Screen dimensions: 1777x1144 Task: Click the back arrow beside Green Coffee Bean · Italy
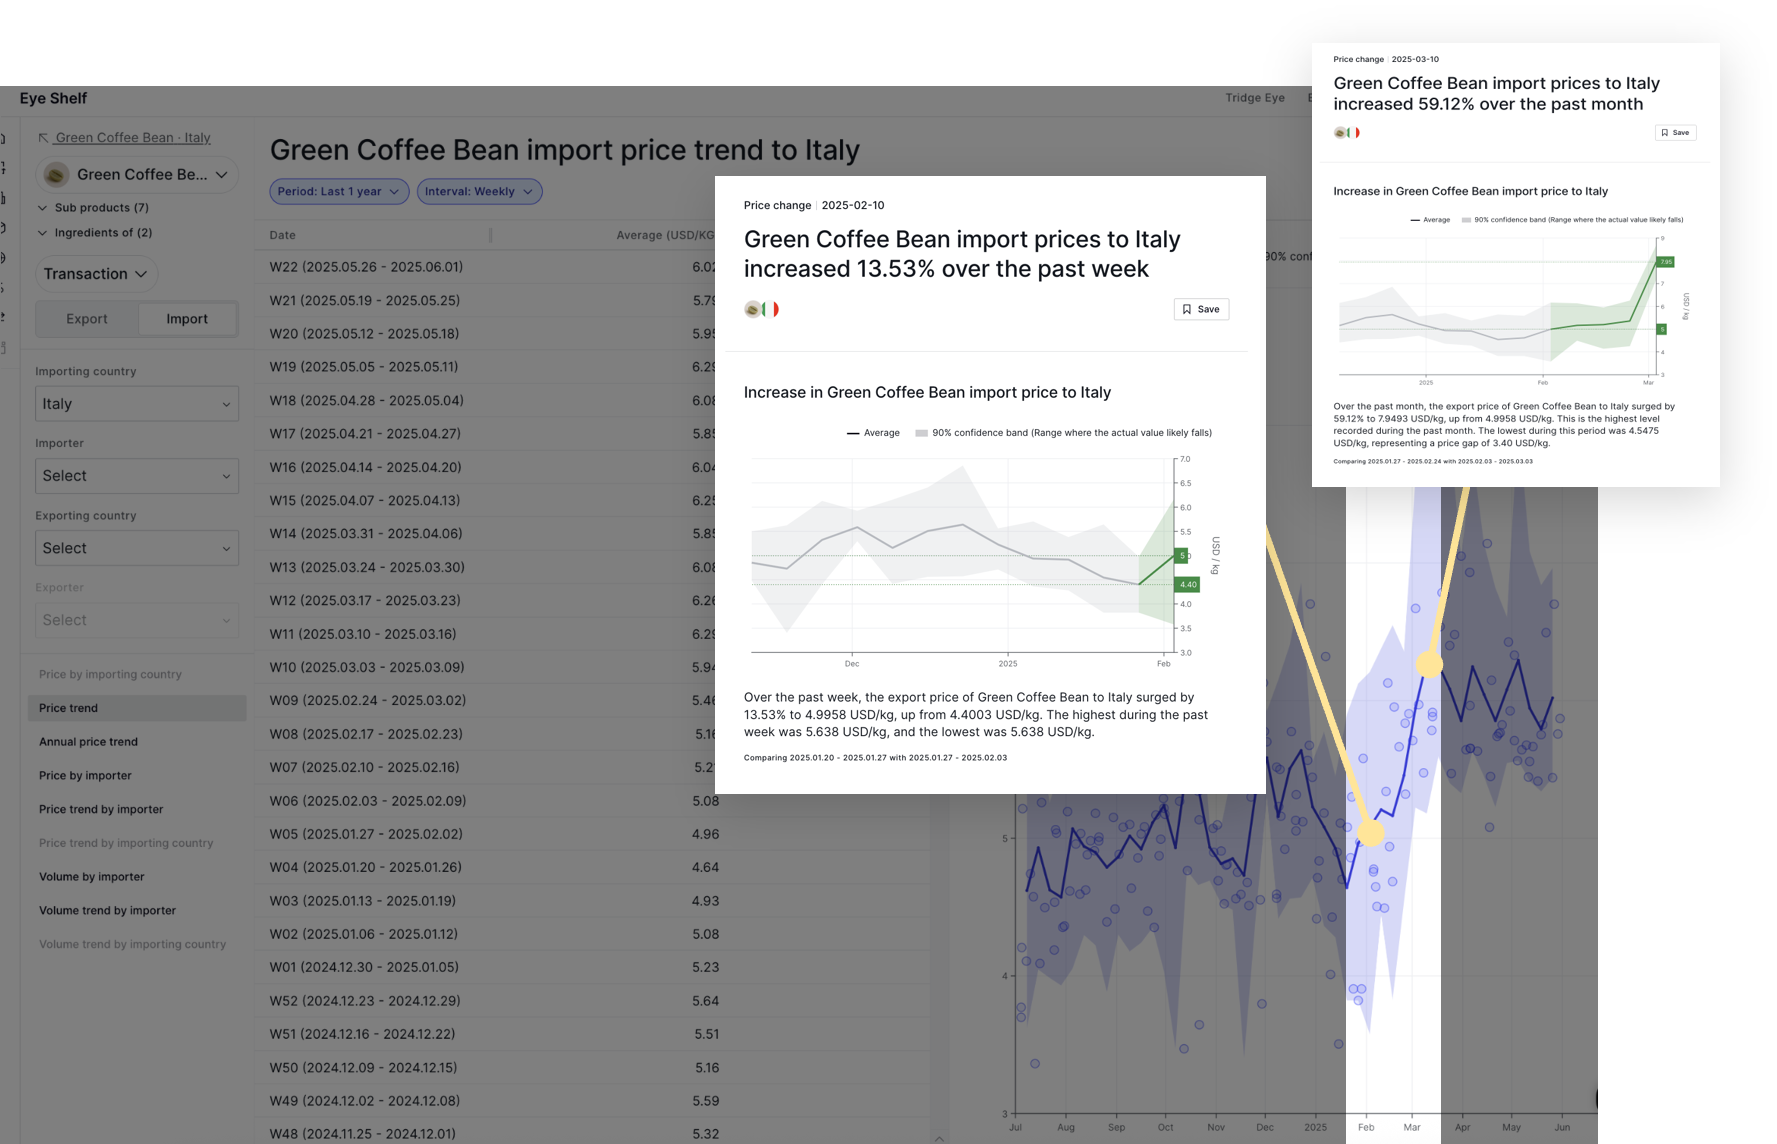(43, 138)
